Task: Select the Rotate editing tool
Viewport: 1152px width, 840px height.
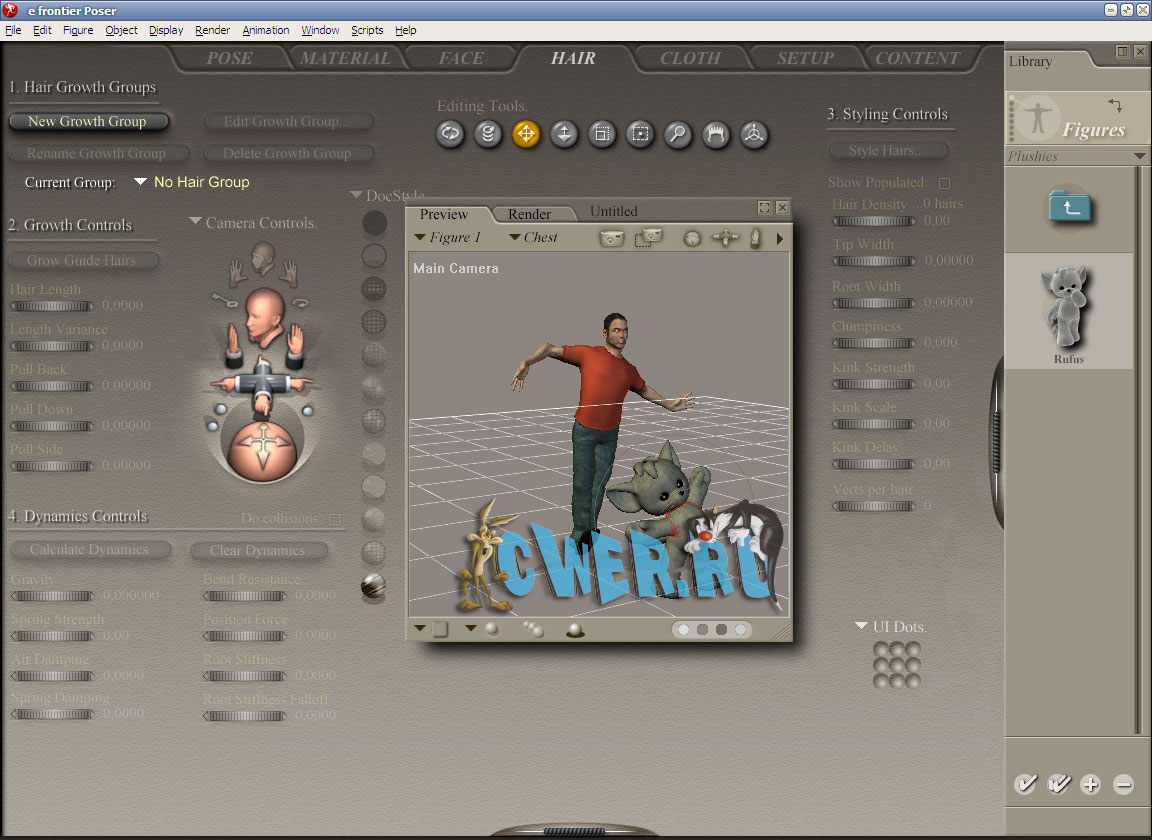Action: tap(450, 134)
